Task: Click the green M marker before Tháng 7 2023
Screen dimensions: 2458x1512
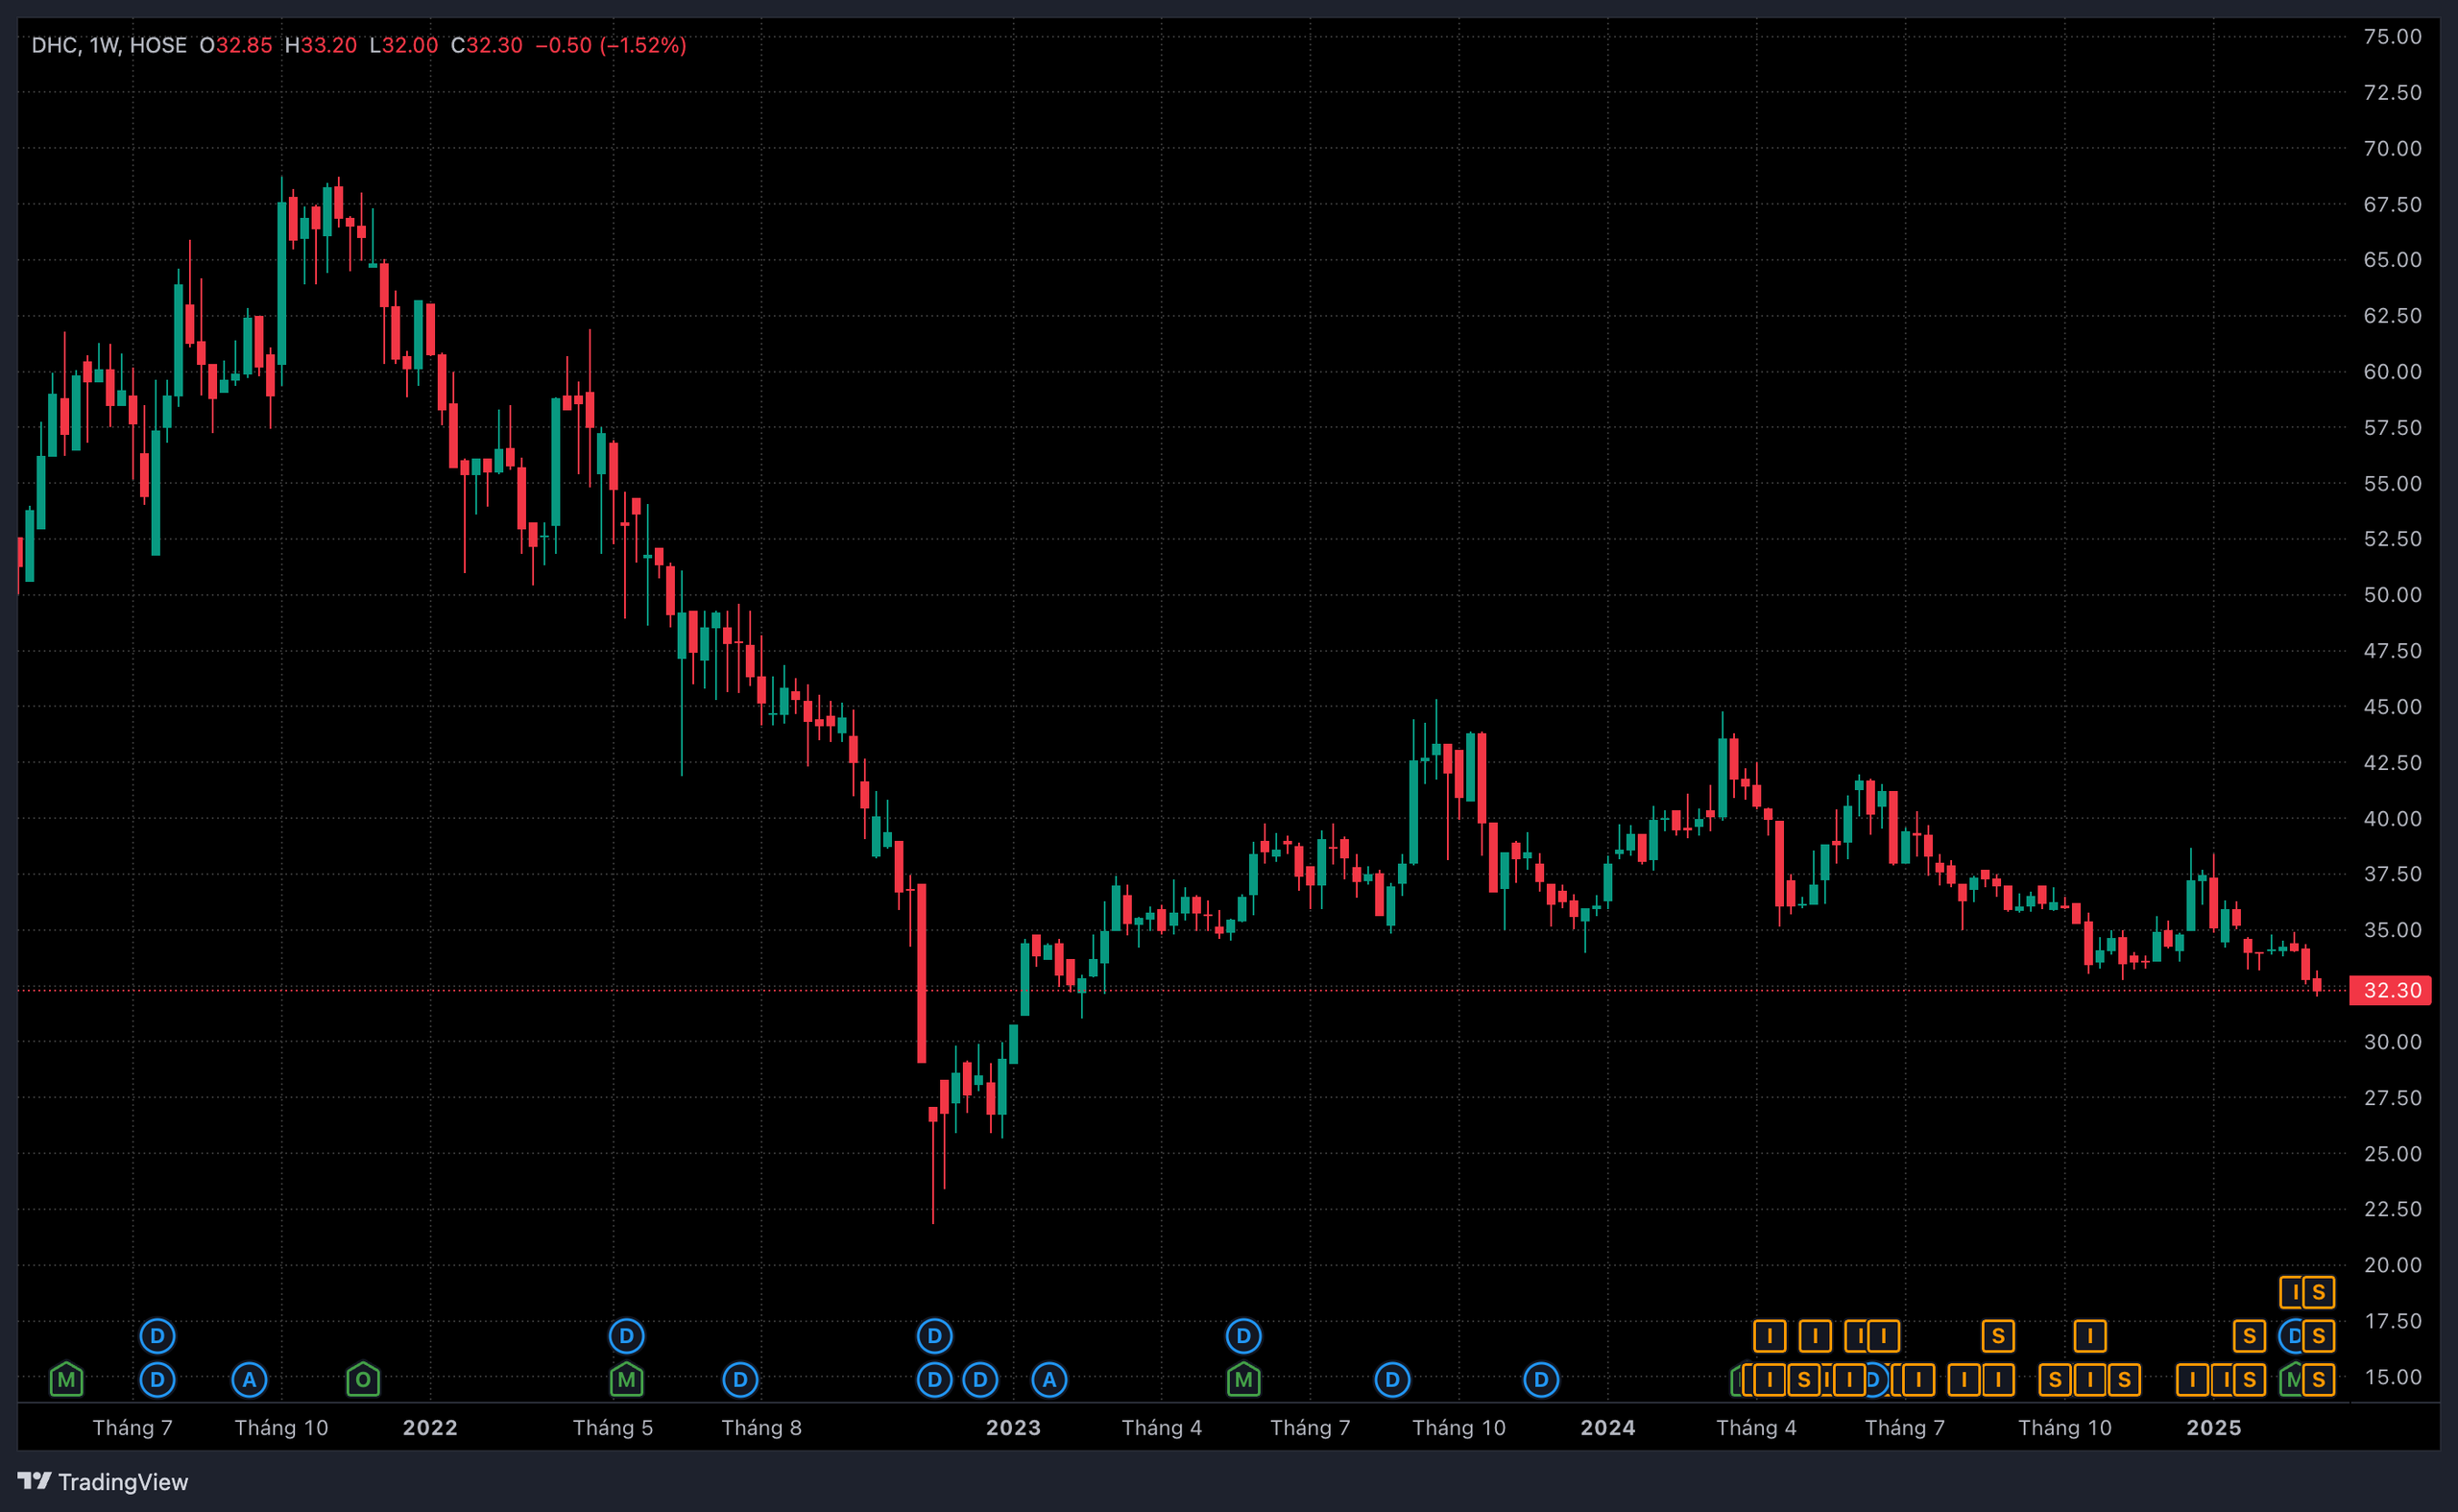Action: click(x=1243, y=1380)
